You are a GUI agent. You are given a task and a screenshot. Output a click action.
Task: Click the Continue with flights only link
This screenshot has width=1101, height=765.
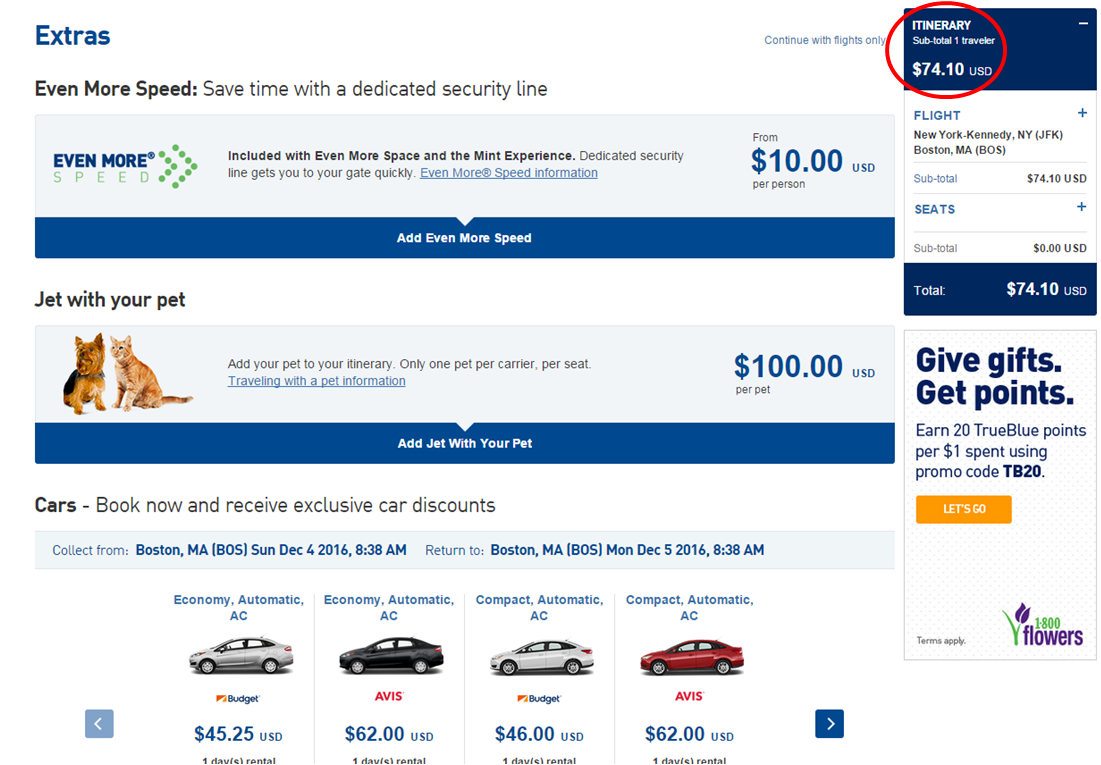[825, 40]
